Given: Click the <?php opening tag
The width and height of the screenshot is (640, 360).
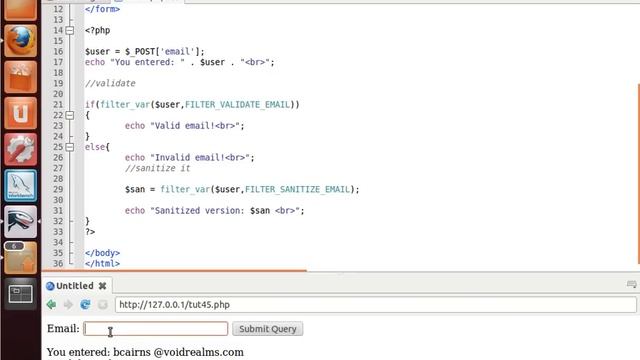Looking at the screenshot, I should coord(98,30).
